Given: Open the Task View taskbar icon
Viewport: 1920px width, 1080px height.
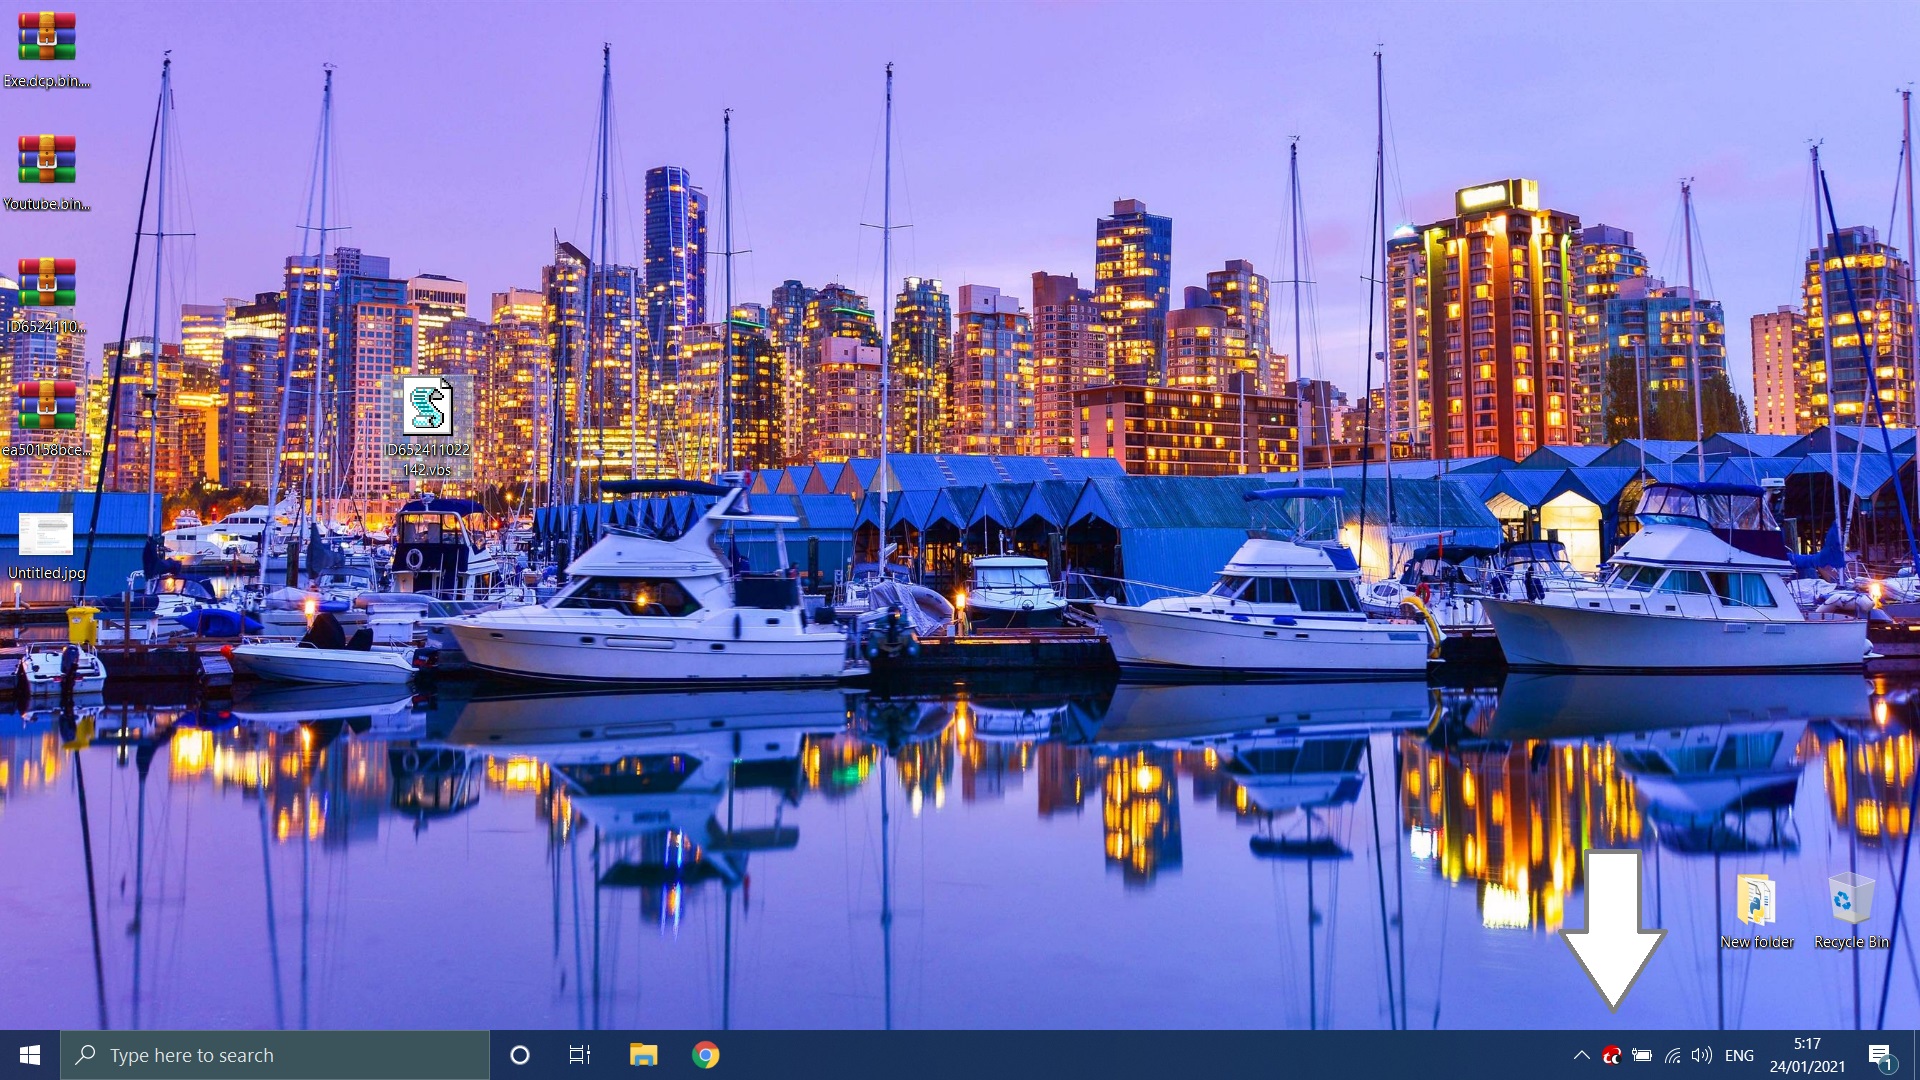Looking at the screenshot, I should (580, 1056).
